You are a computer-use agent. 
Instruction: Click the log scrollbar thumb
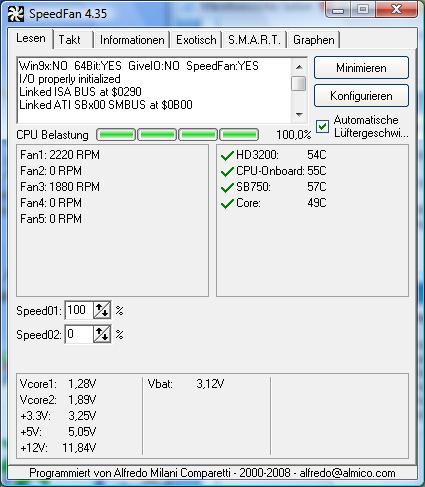pos(299,83)
